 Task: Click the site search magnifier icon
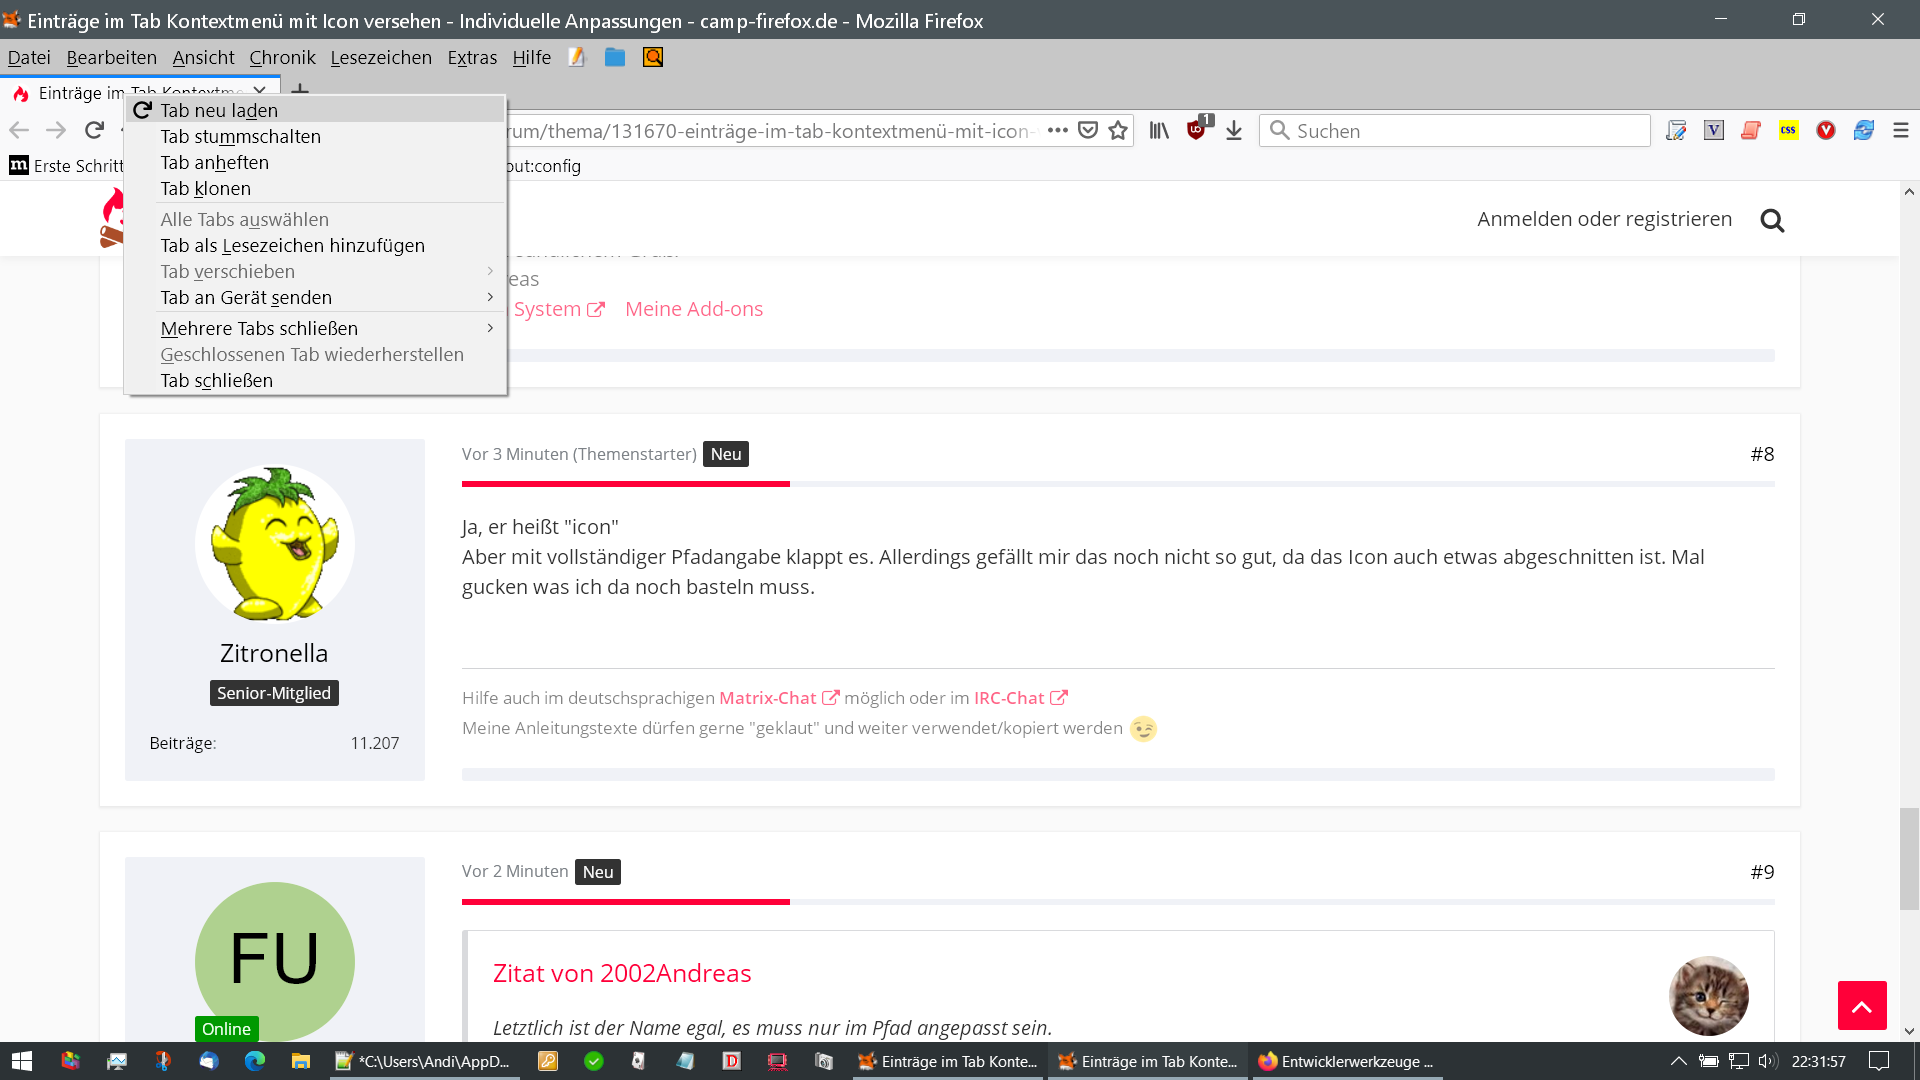tap(1772, 220)
